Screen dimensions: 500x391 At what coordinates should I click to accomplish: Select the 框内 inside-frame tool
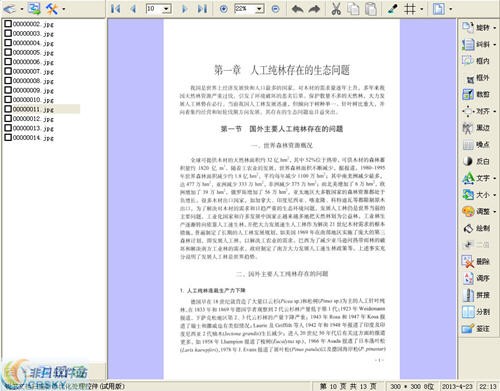(476, 61)
